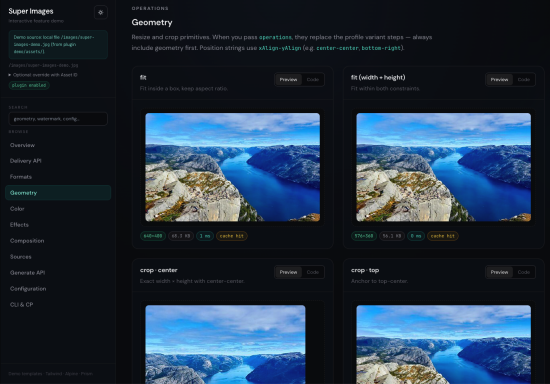The width and height of the screenshot is (550, 384).
Task: Click the '576×568' dimension badge
Action: [364, 236]
